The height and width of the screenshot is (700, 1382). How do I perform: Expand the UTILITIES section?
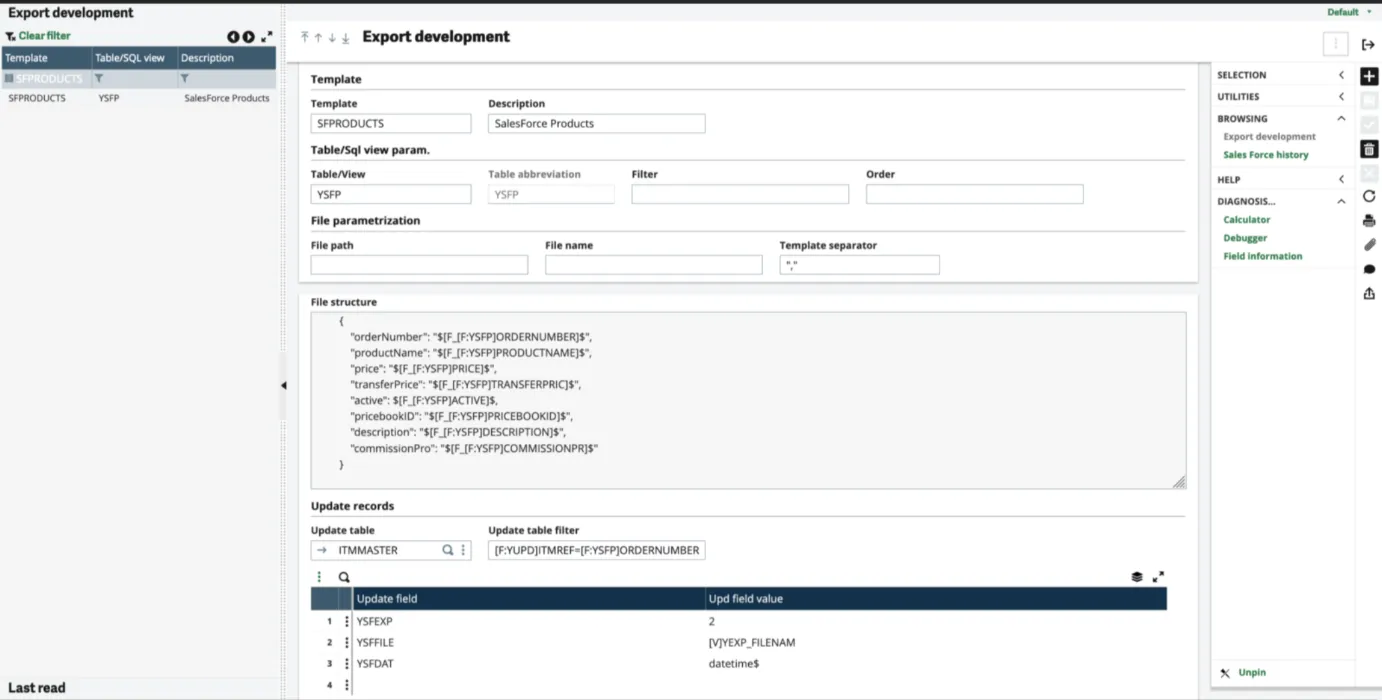pos(1341,97)
